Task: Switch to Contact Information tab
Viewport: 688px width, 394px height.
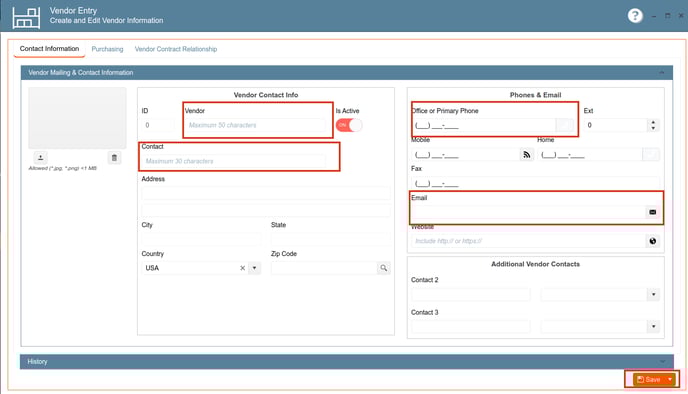Action: (49, 49)
